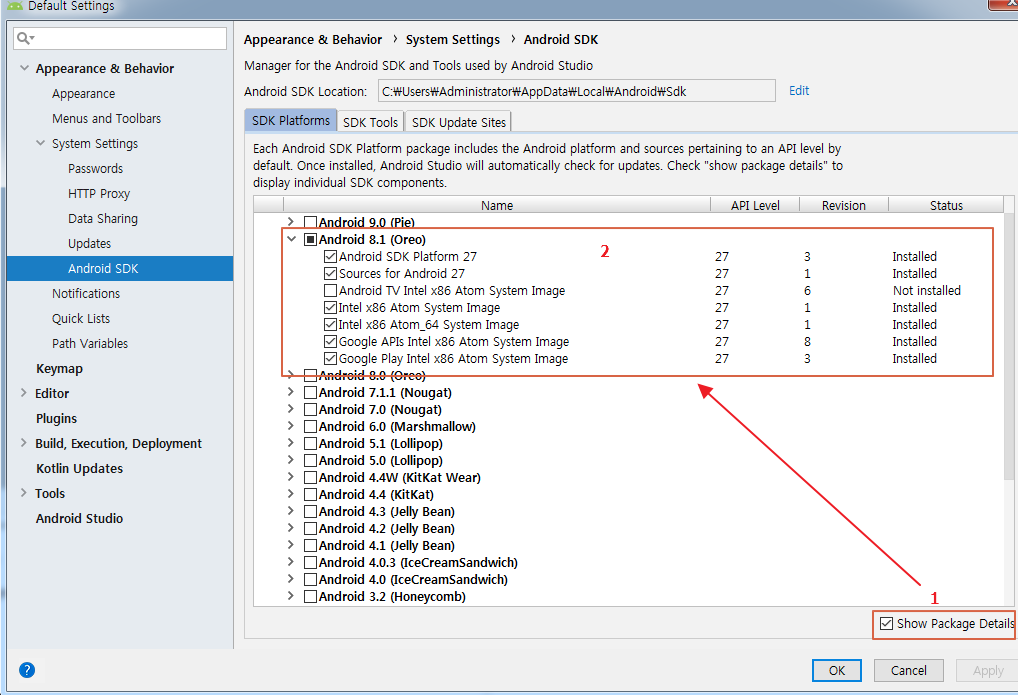
Task: Uncheck Android SDK Platform 27
Action: [330, 257]
